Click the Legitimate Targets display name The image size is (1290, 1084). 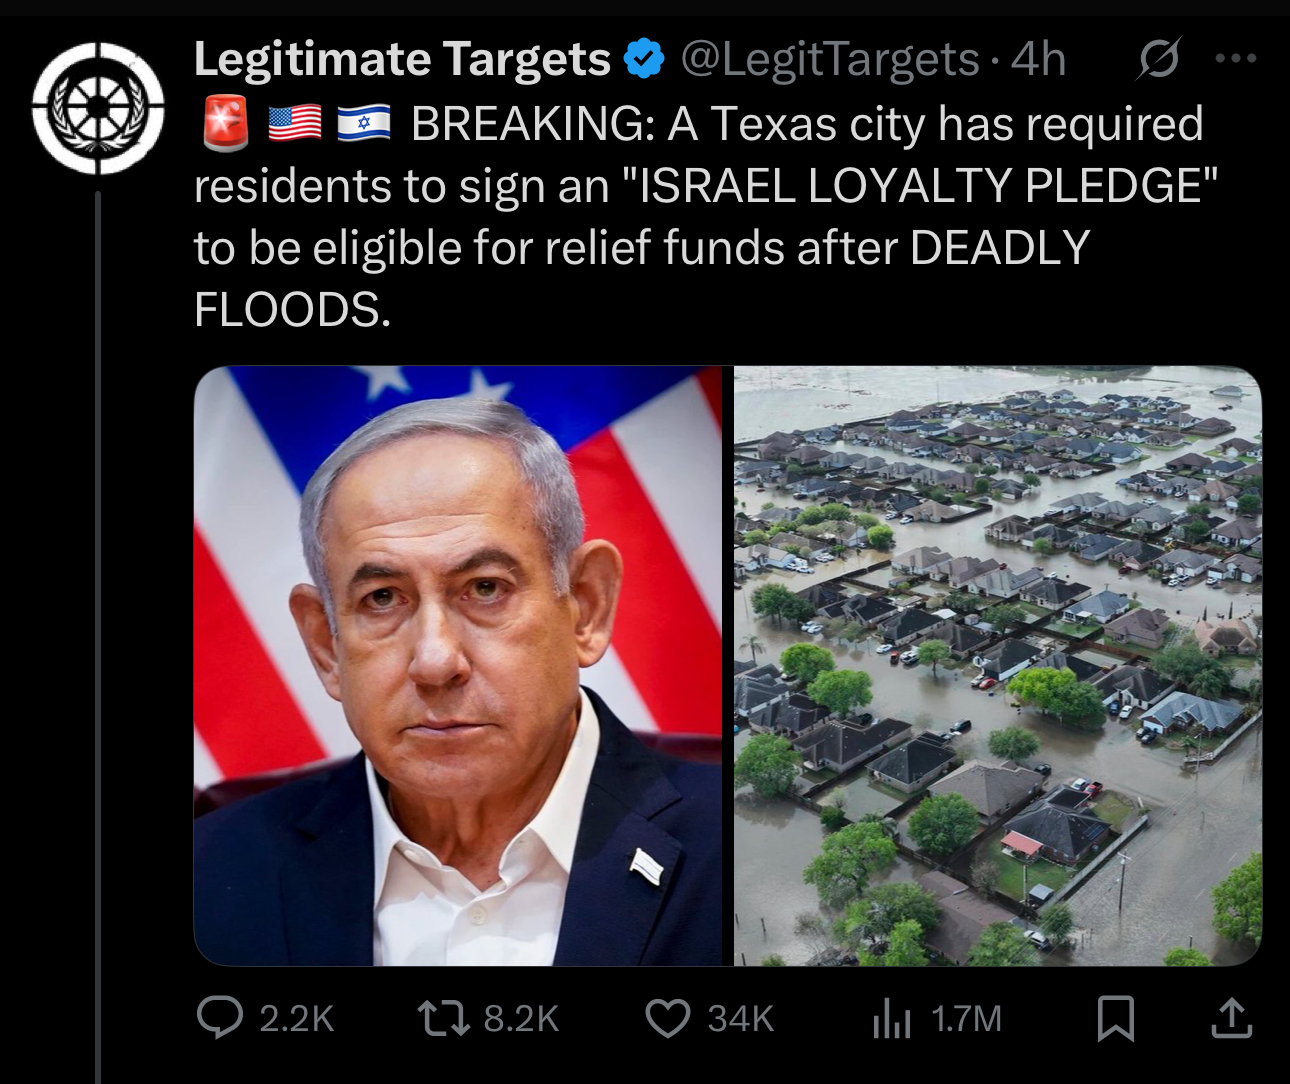click(402, 59)
